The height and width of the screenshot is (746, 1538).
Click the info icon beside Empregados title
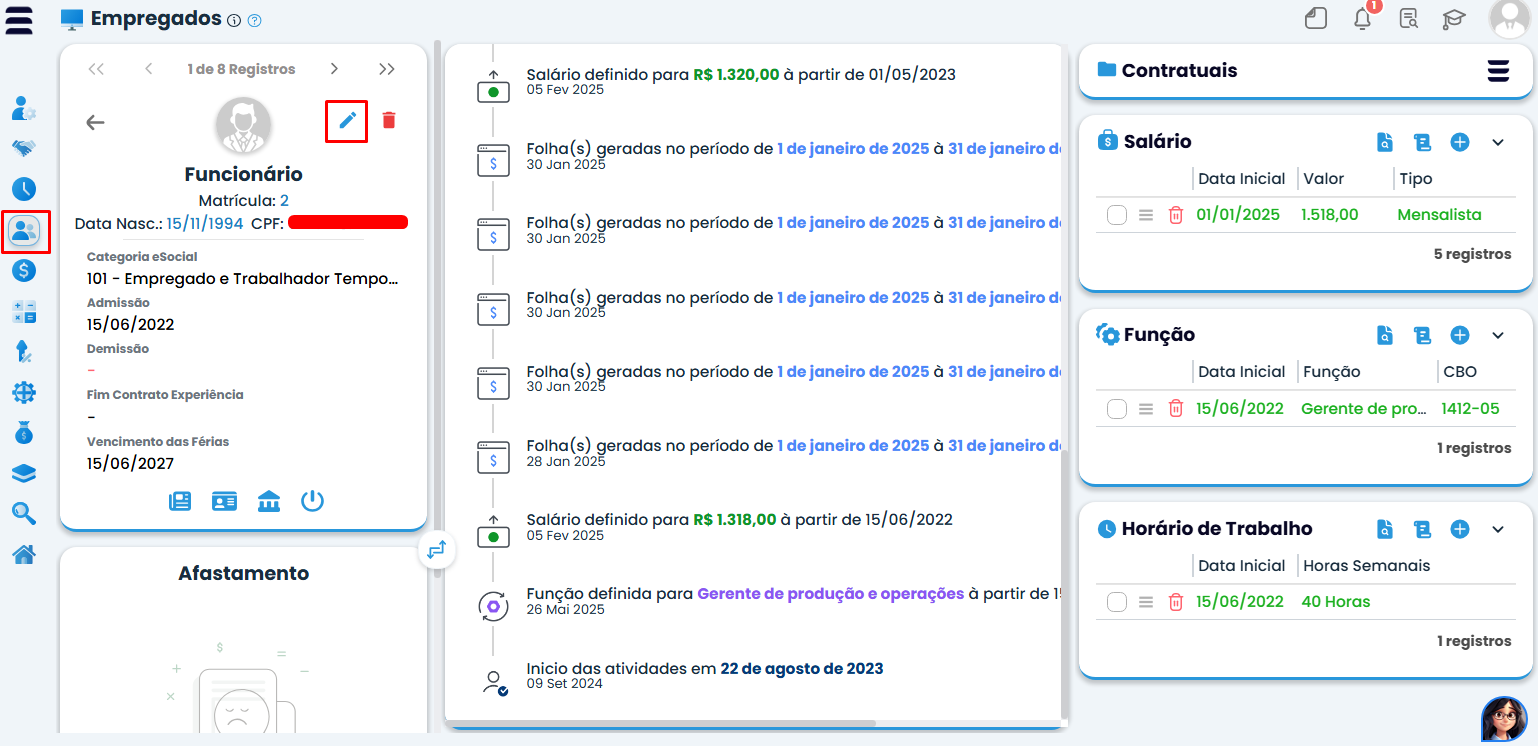point(234,20)
